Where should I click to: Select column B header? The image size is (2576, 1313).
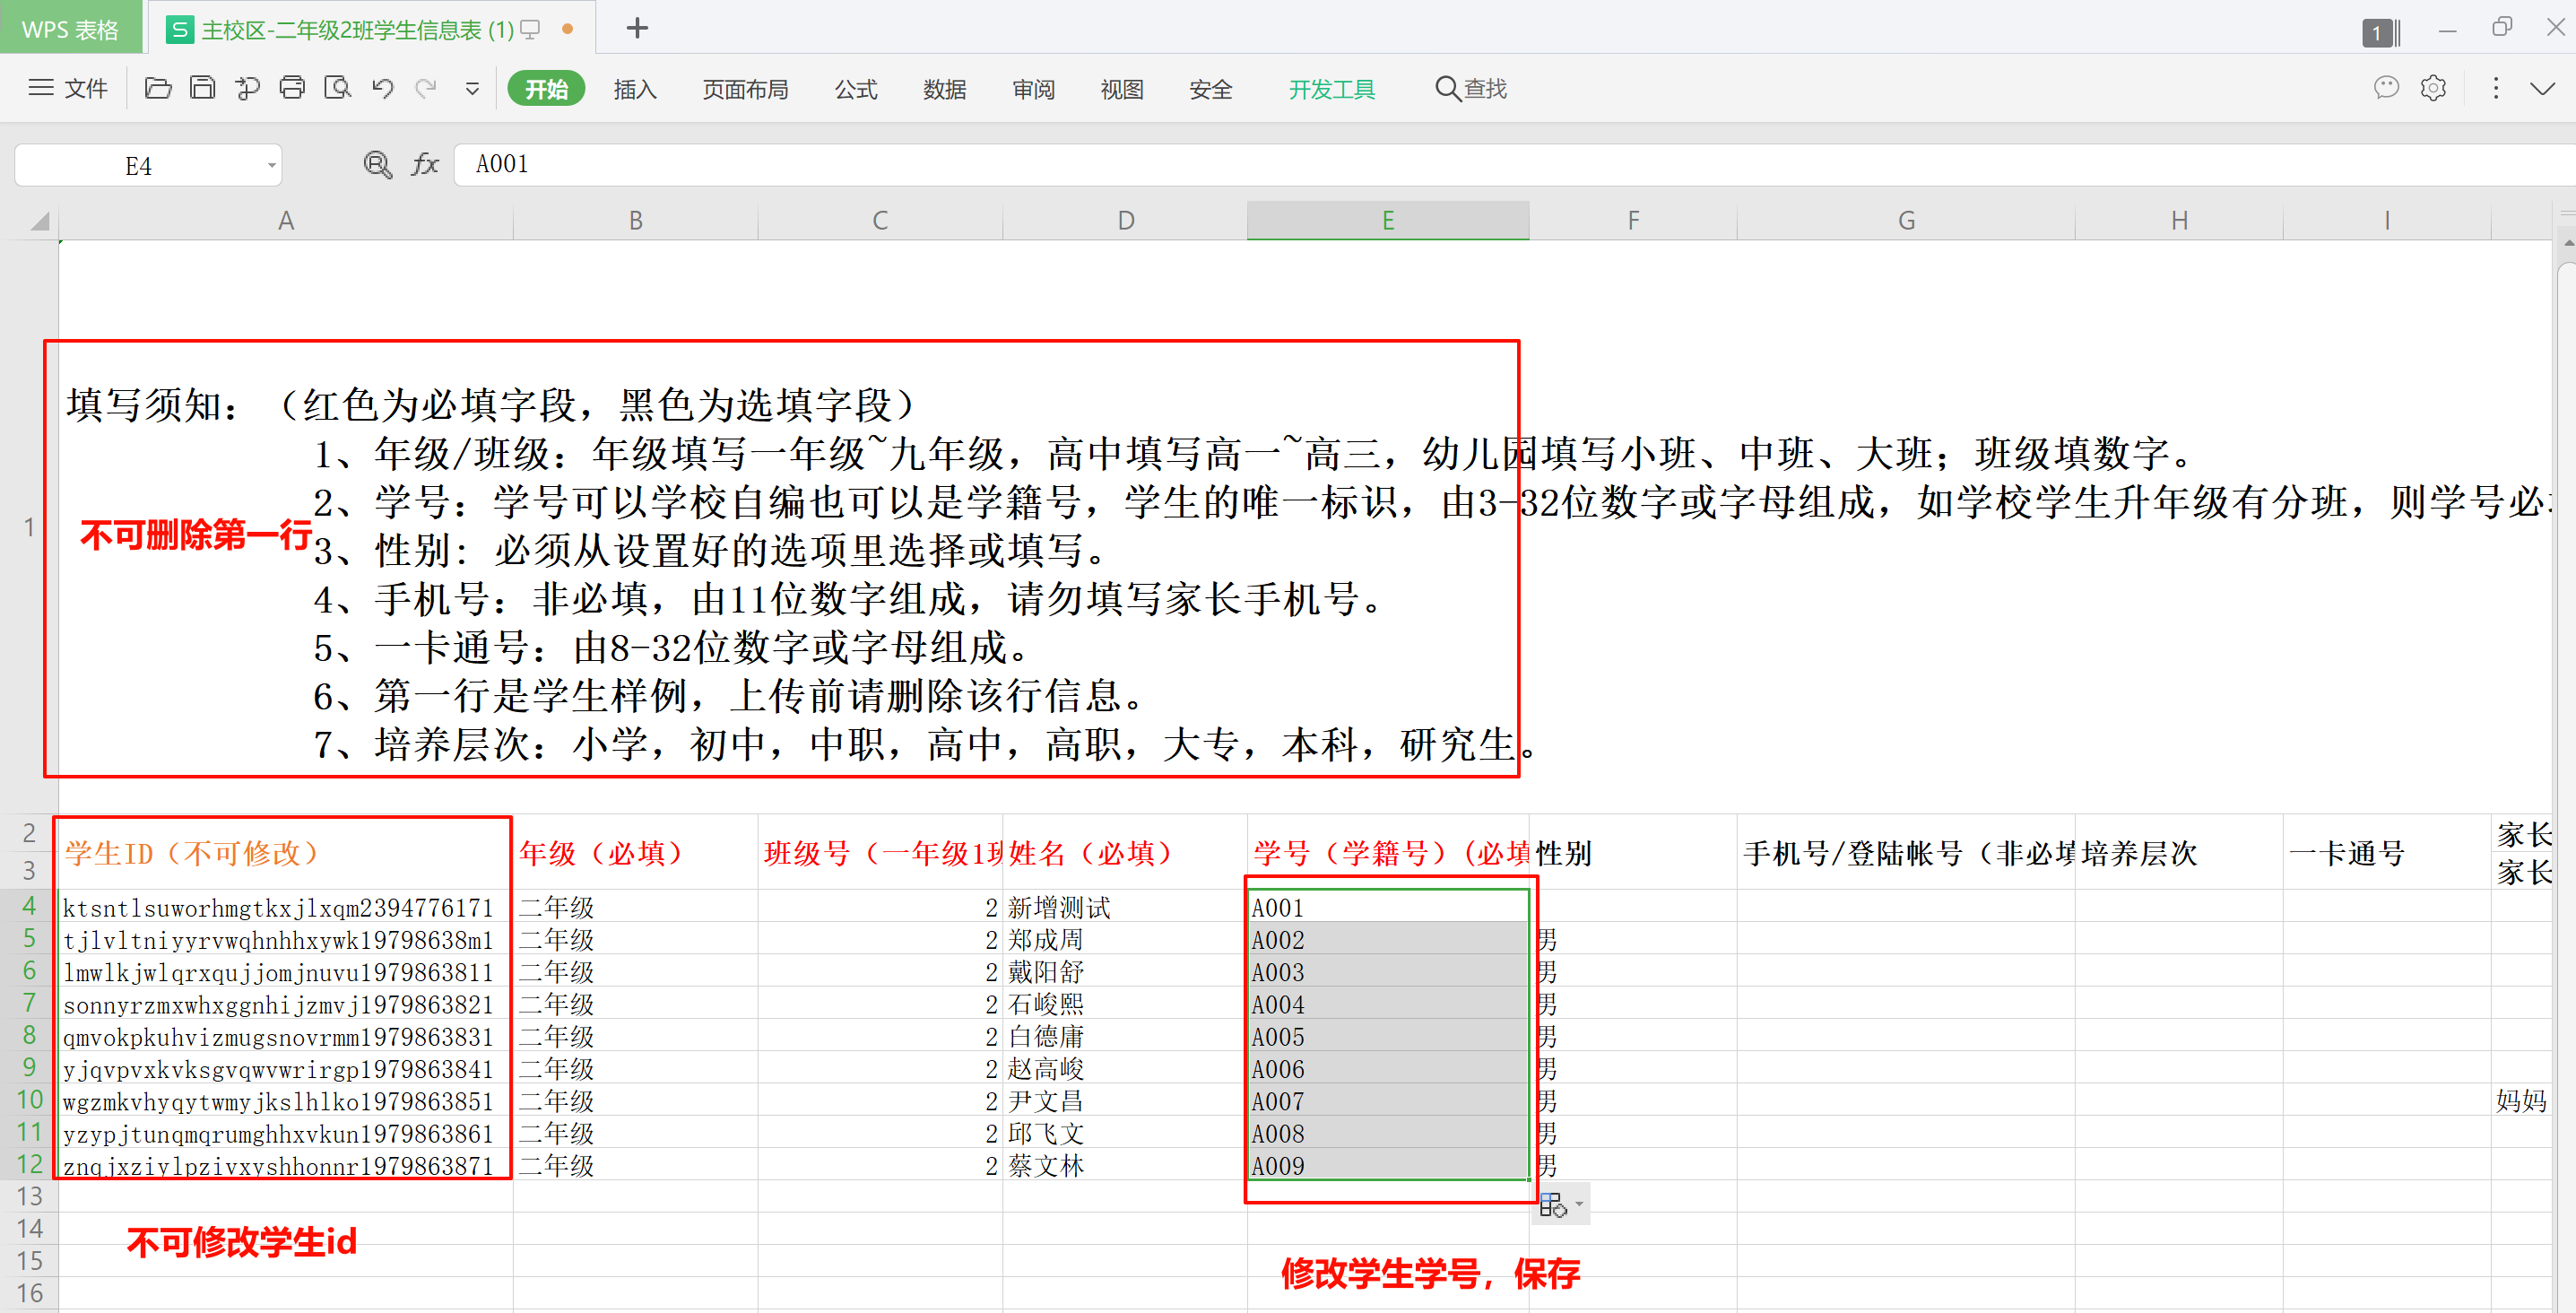(x=635, y=221)
